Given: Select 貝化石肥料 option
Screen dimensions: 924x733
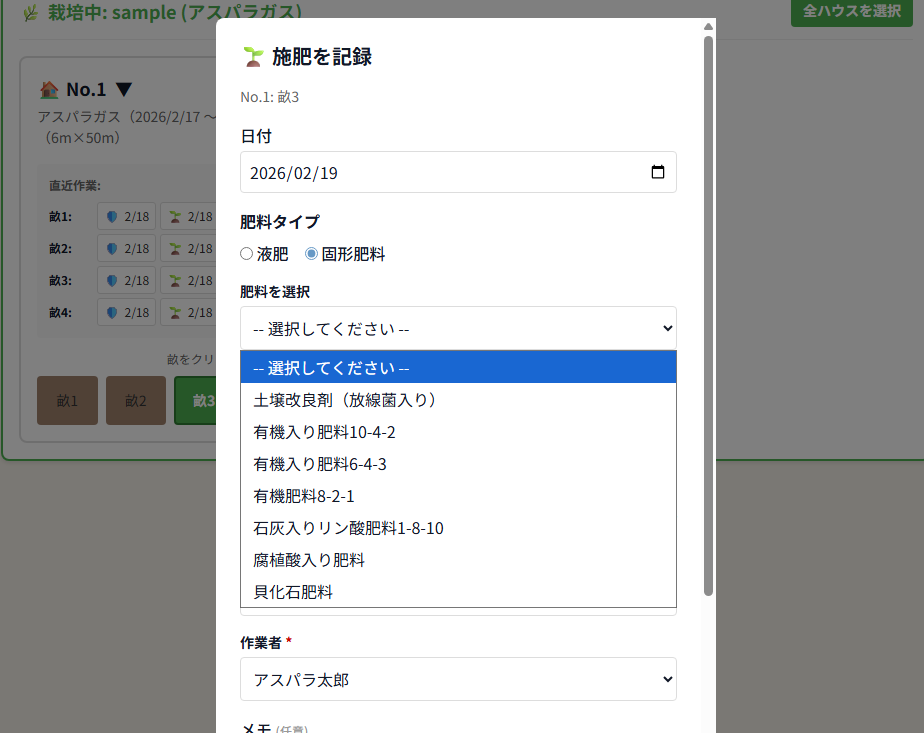Looking at the screenshot, I should tap(293, 592).
